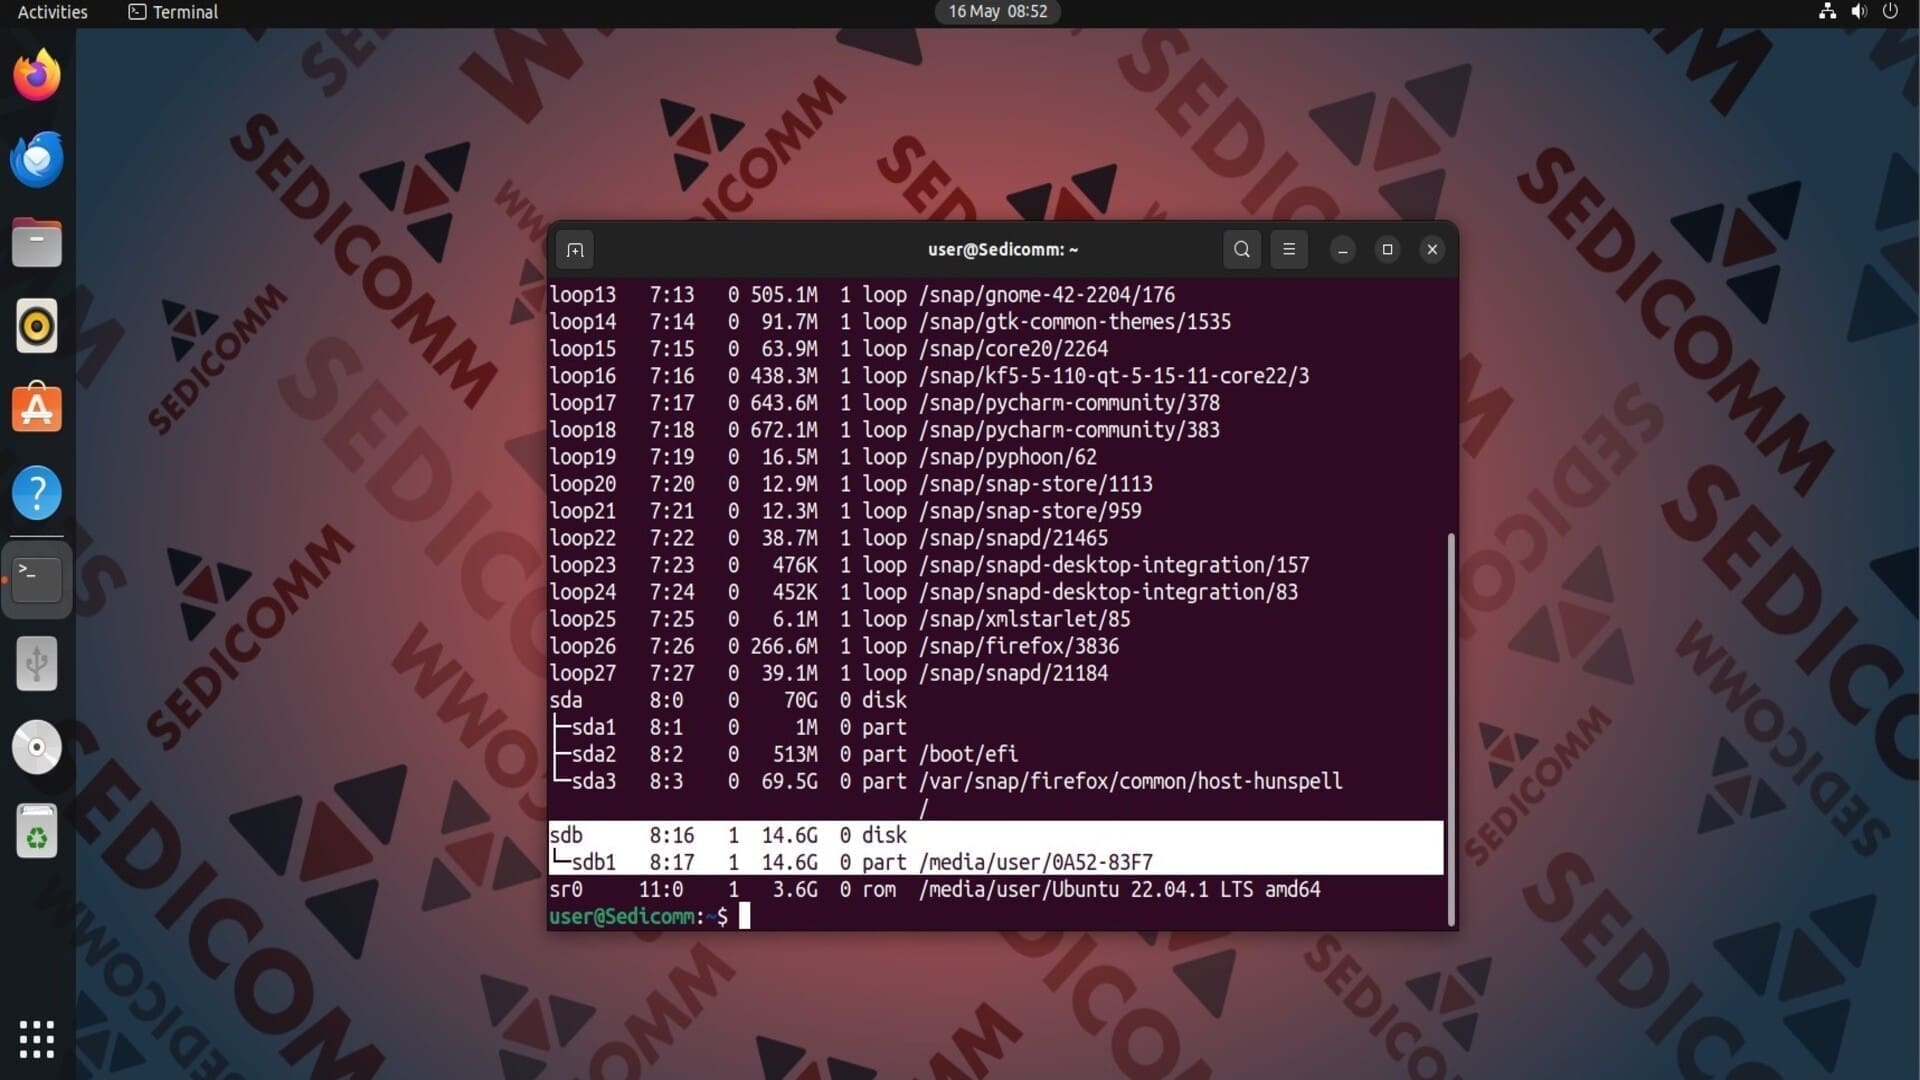
Task: Open system menu via power icon
Action: 1889,12
